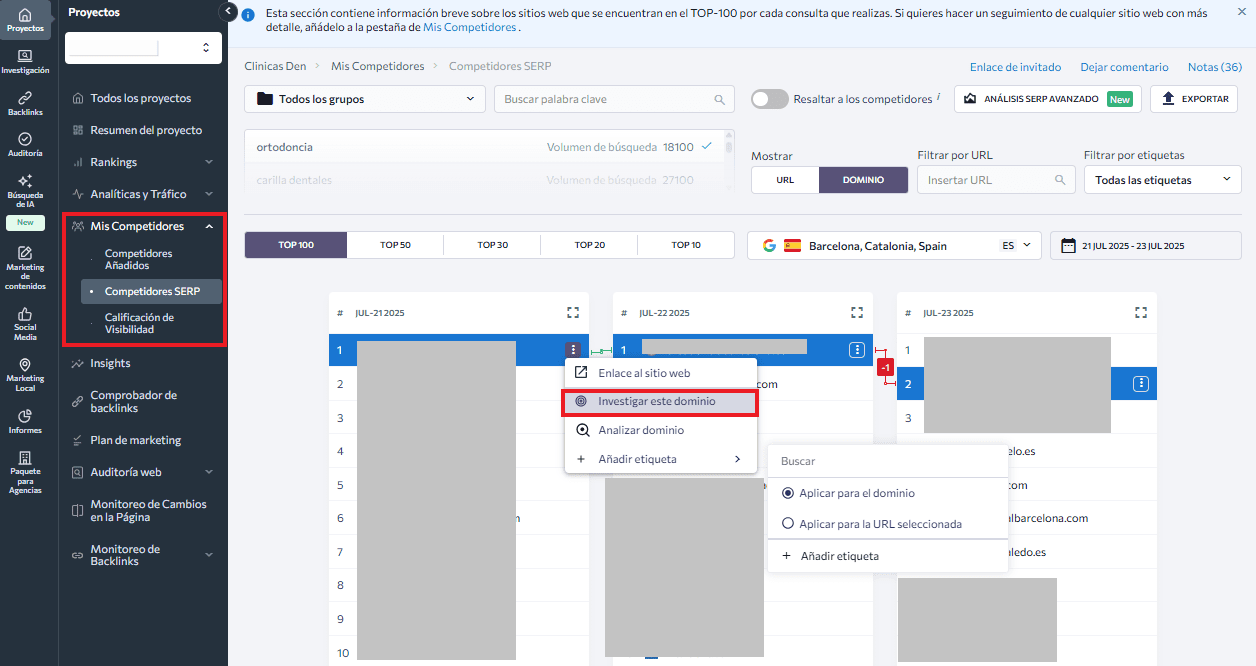The width and height of the screenshot is (1256, 666).
Task: Click three-dot menu on JUL-22 row 1
Action: click(857, 350)
